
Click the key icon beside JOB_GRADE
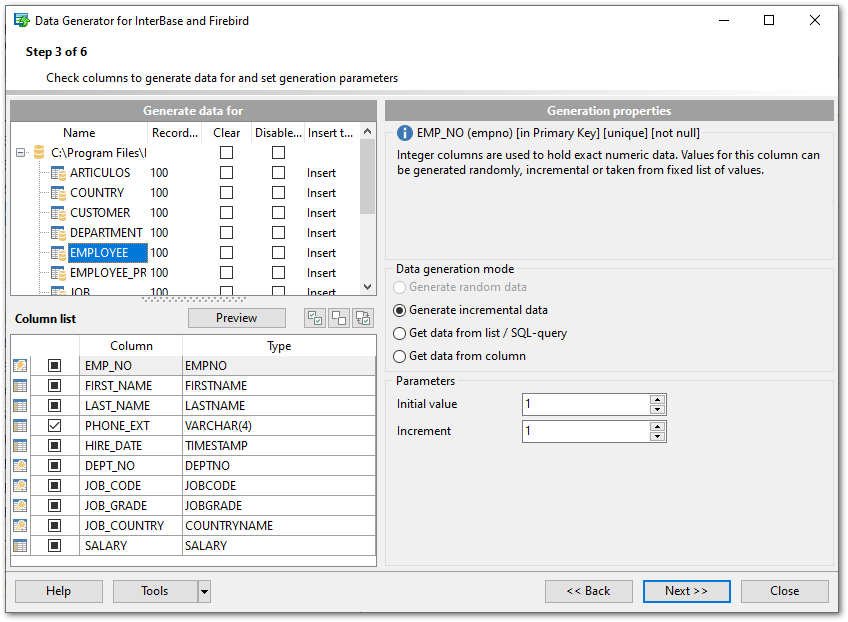[x=20, y=506]
